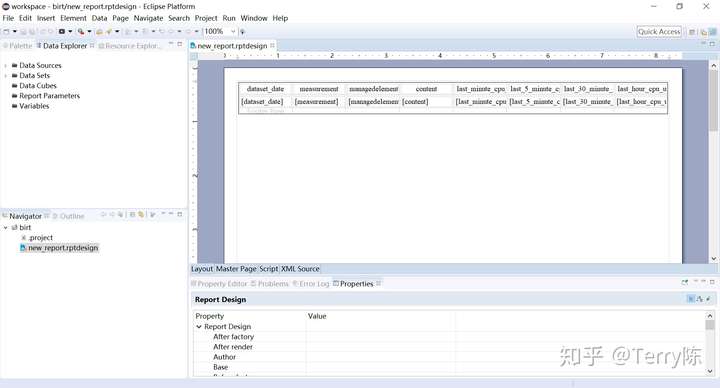Click the Link with Editor icon in Navigator
The height and width of the screenshot is (388, 720).
141,214
